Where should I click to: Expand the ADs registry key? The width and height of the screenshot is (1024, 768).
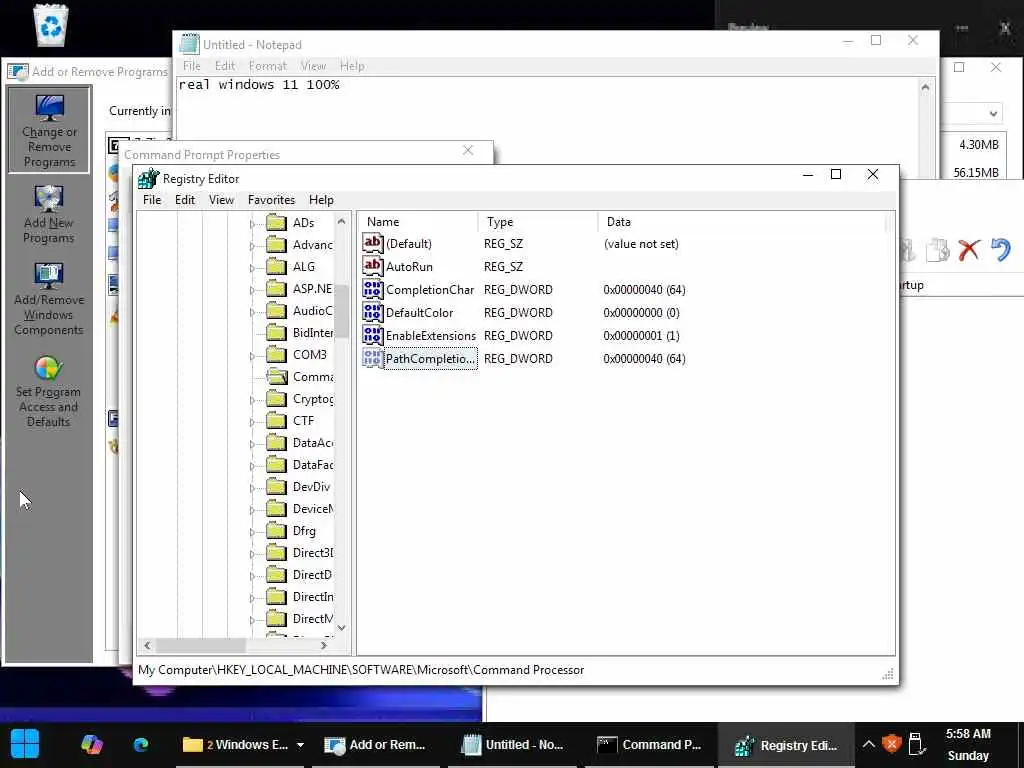click(x=253, y=224)
